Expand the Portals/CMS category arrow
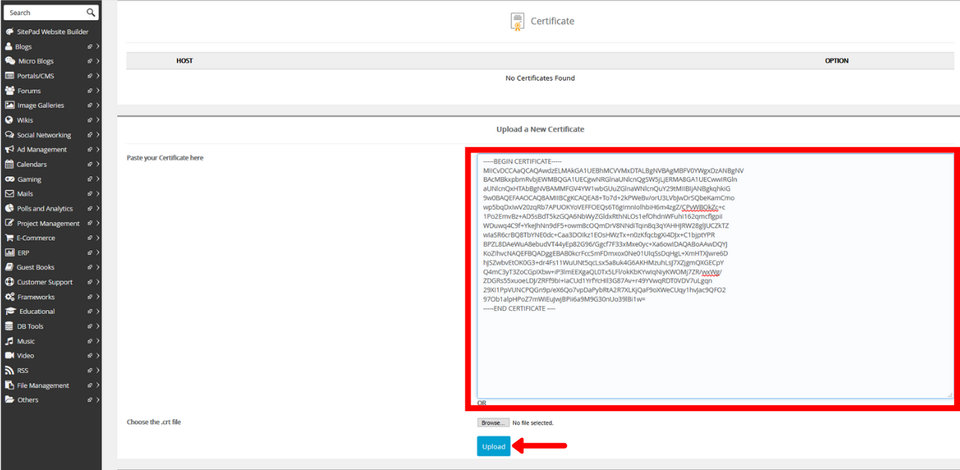 [x=97, y=76]
